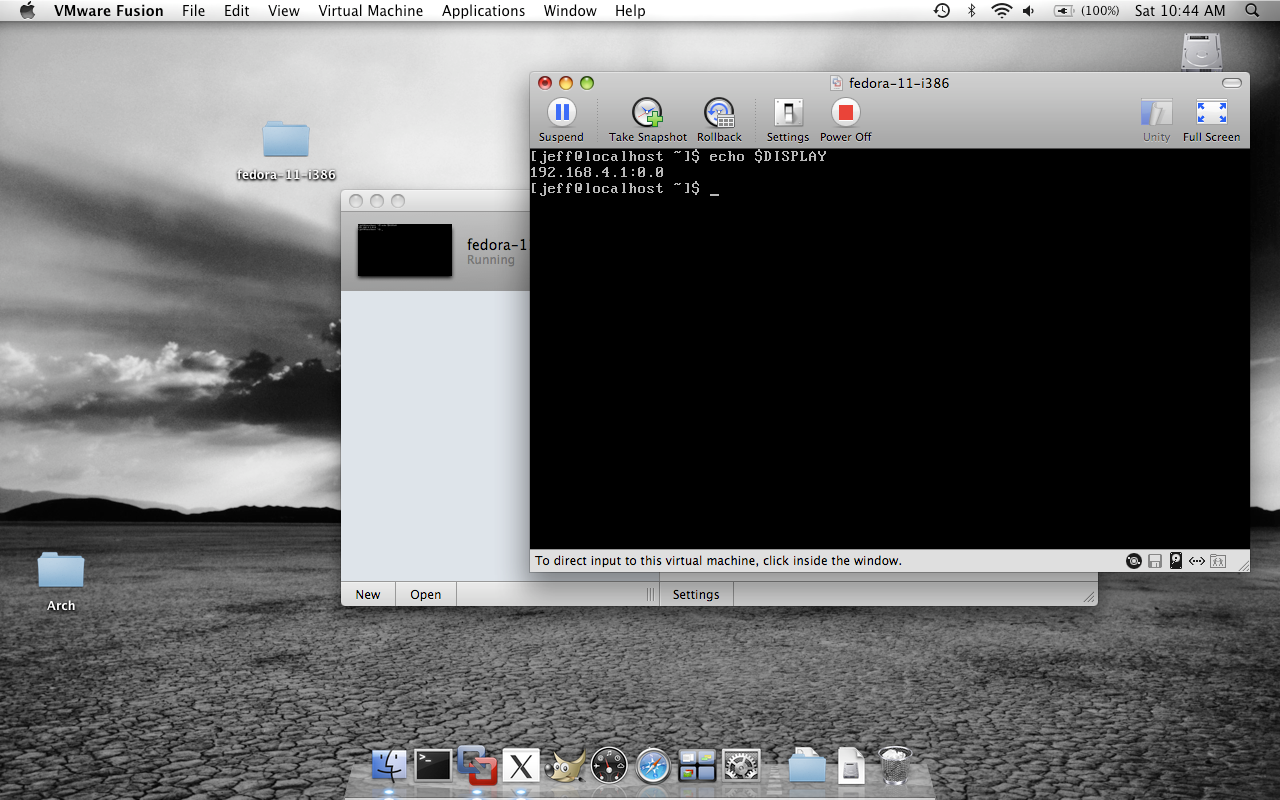Click the 'echo $DISPLAY' command text in the console
Viewport: 1280px width, 800px height.
(768, 157)
